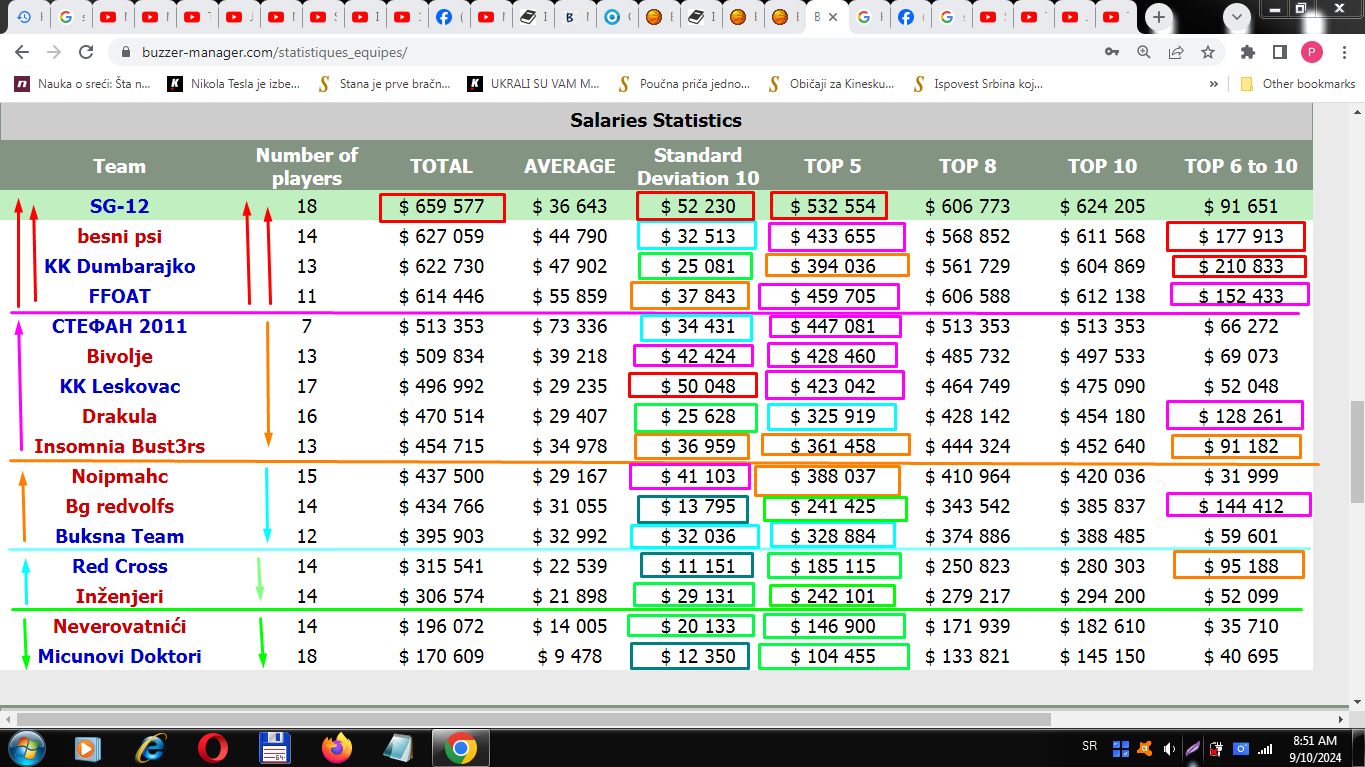Open bookmark Nikola Tesla je izbe...
Screen dimensions: 1365x767
click(x=234, y=84)
